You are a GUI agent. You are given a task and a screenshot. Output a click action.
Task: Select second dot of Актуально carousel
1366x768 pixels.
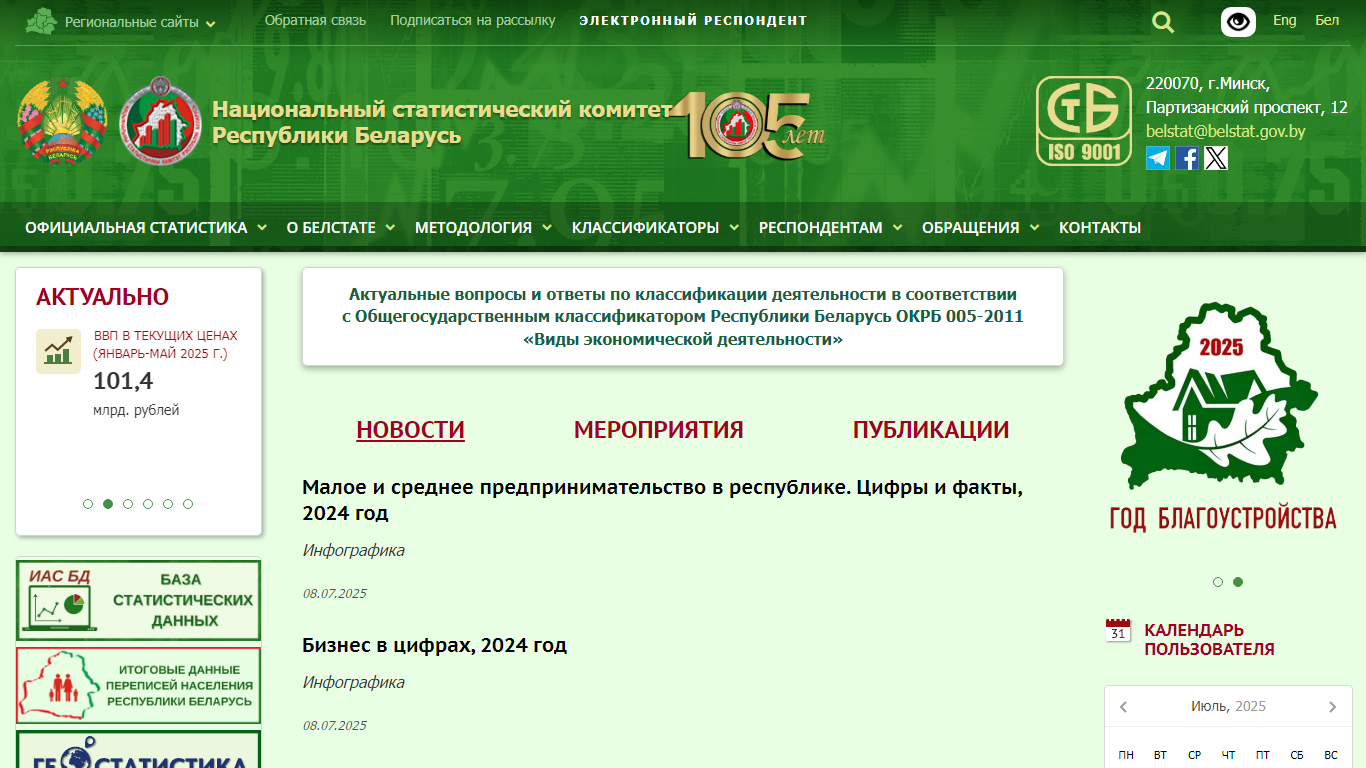pos(108,504)
